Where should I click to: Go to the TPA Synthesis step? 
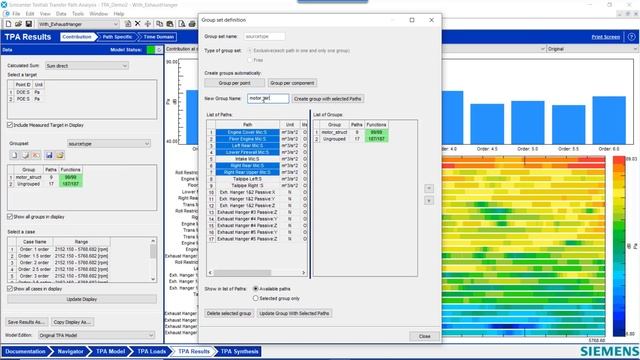click(x=239, y=351)
